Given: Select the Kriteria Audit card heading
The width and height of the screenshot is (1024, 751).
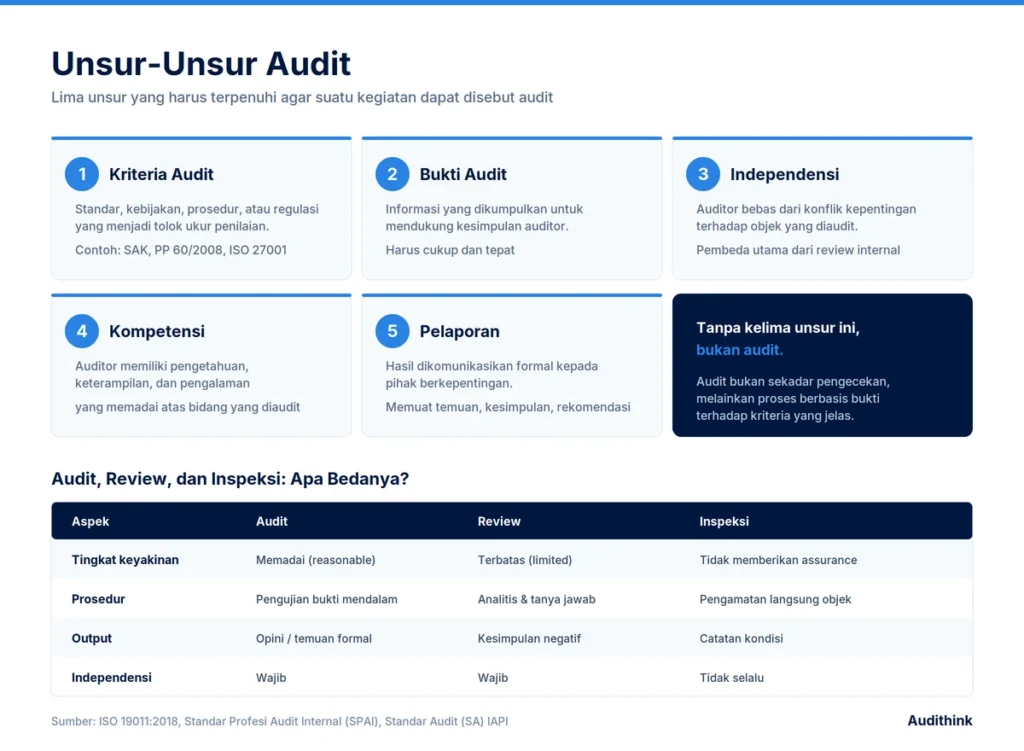Looking at the screenshot, I should tap(161, 174).
